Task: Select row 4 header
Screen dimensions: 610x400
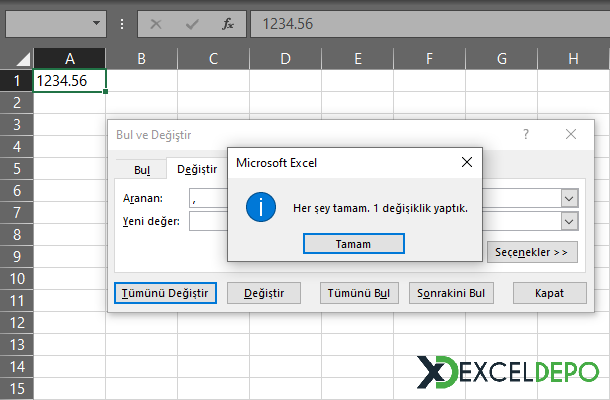Action: click(17, 147)
